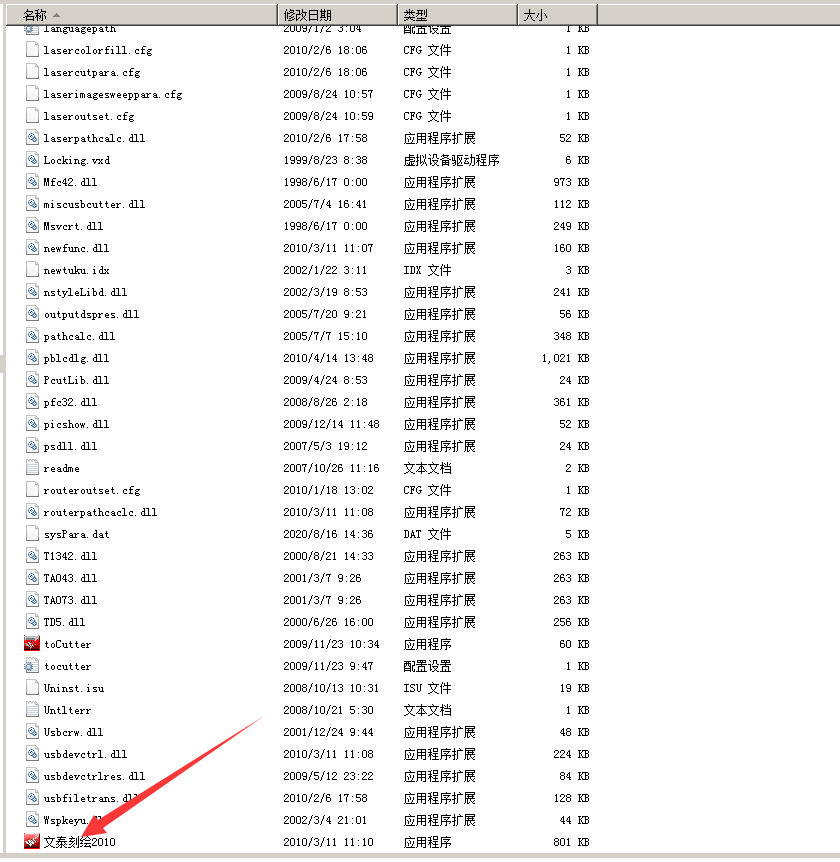Sort files by 大小 column header
The height and width of the screenshot is (862, 840).
tap(535, 15)
